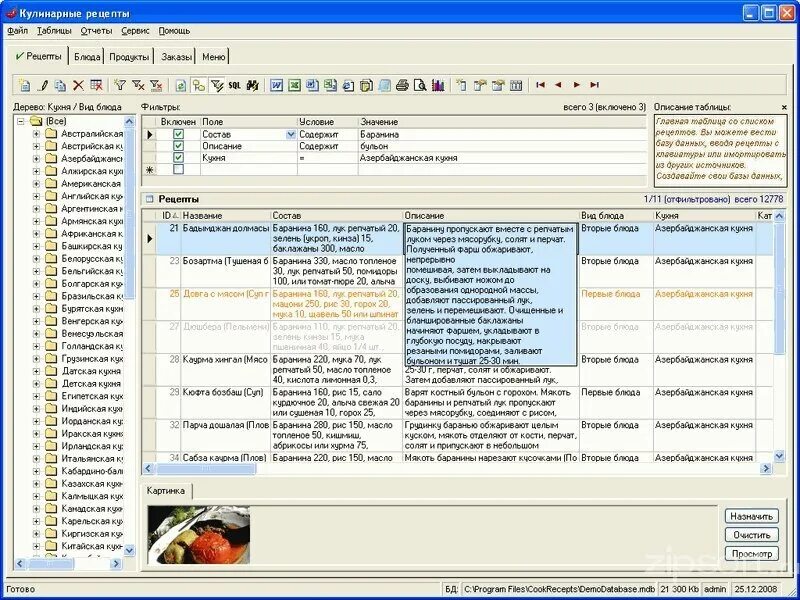
Task: Open the Отчеты menu
Action: point(96,31)
